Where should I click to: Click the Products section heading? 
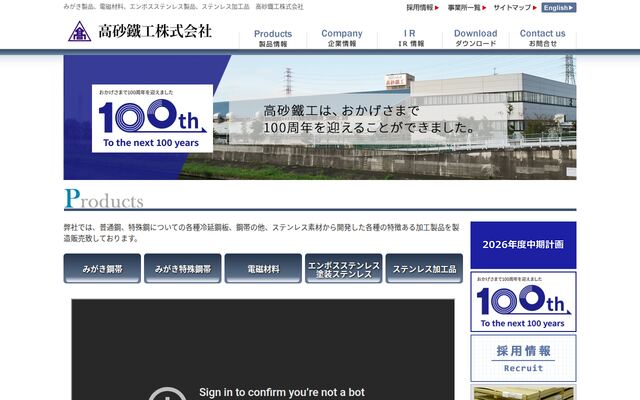click(x=104, y=199)
